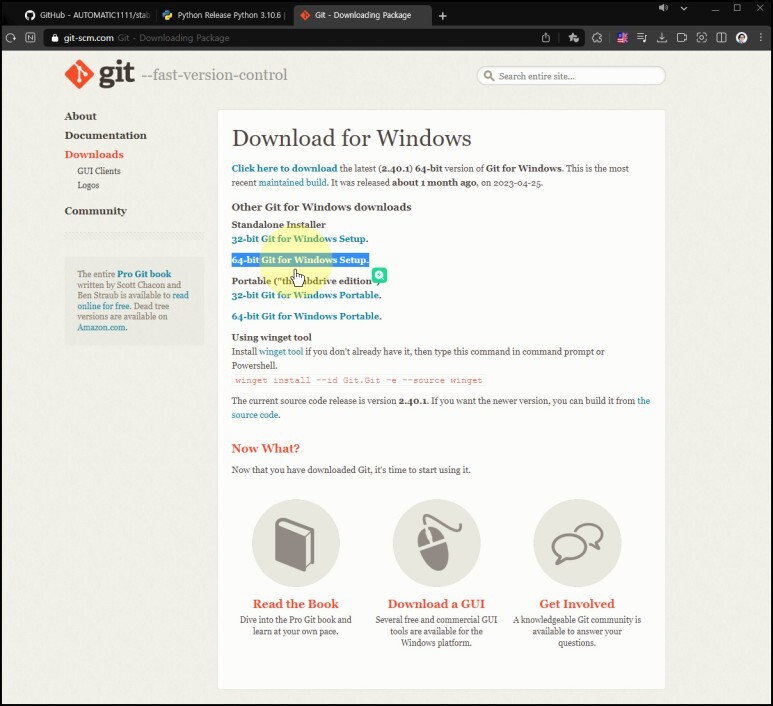Screen dimensions: 773x706
Task: Click the mouse icon for Download a GUI
Action: pyautogui.click(x=436, y=543)
